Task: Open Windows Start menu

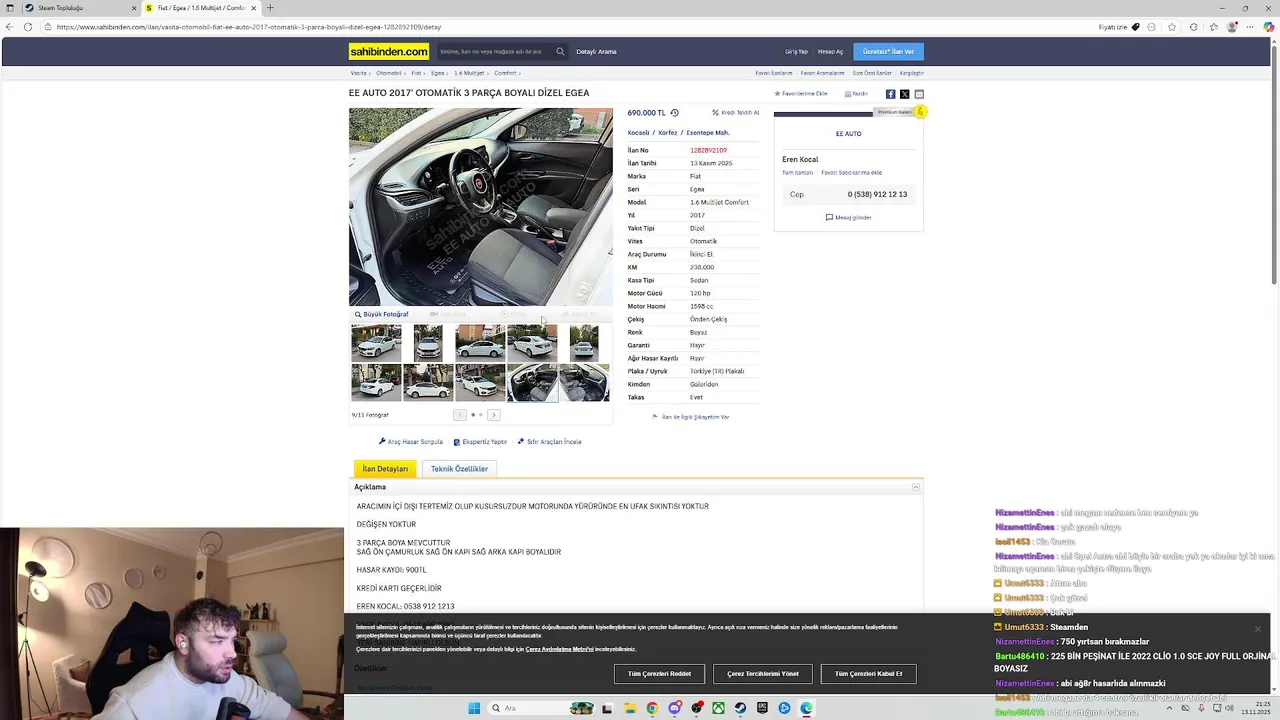Action: [x=474, y=708]
